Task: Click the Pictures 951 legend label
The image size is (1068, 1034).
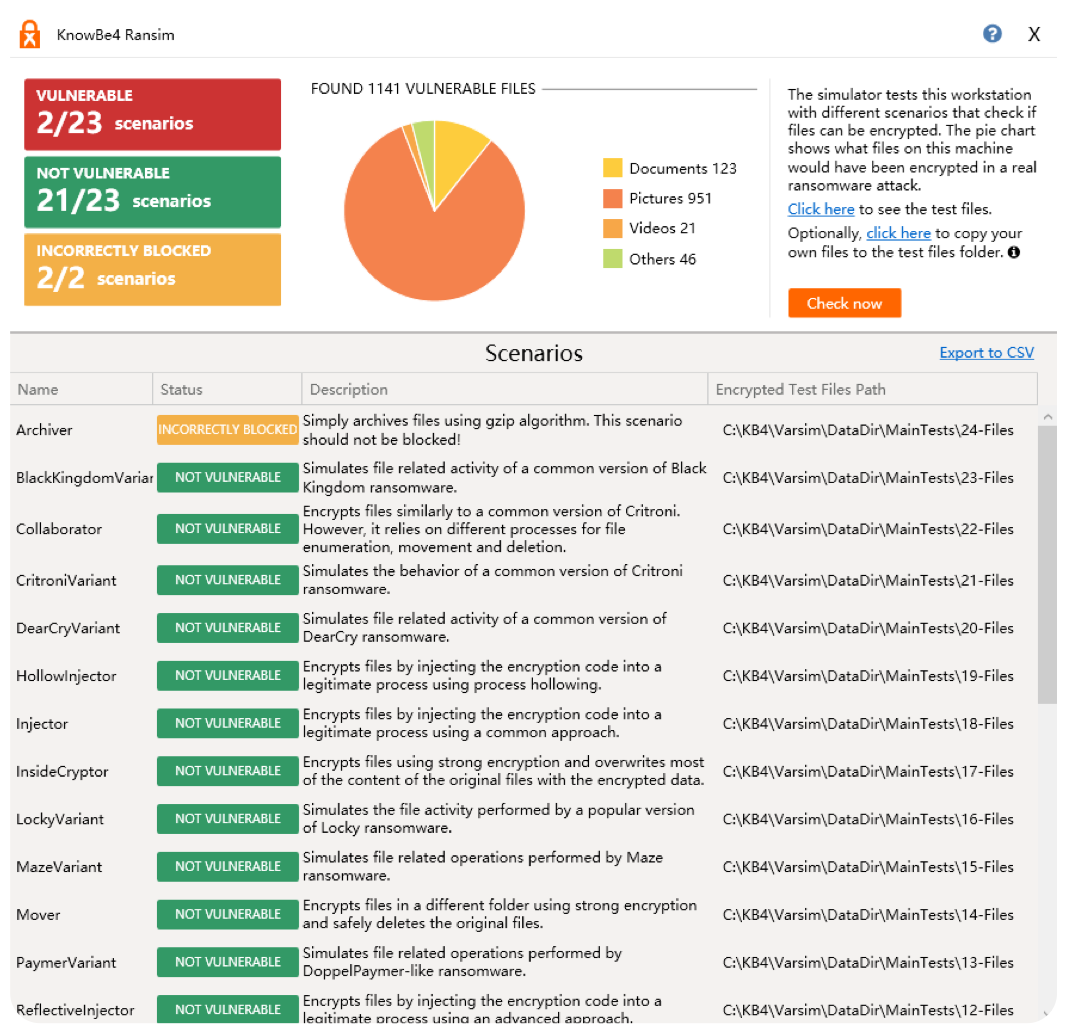Action: pos(670,198)
